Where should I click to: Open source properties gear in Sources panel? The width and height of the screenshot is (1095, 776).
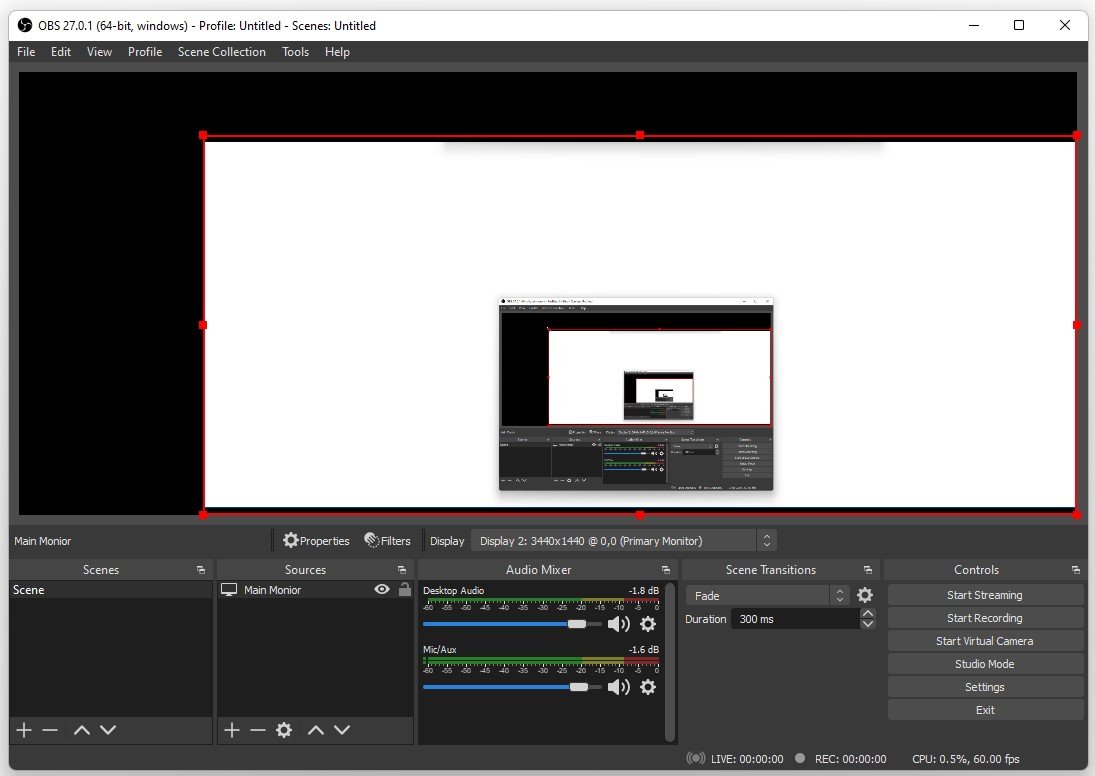pyautogui.click(x=284, y=731)
